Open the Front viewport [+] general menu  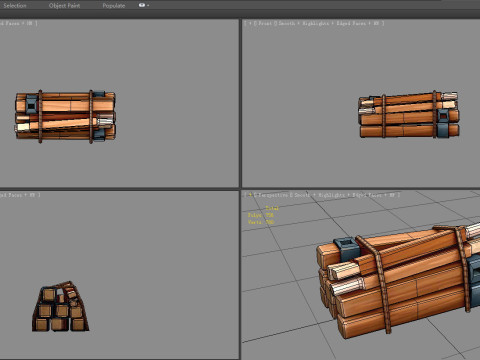[249, 23]
